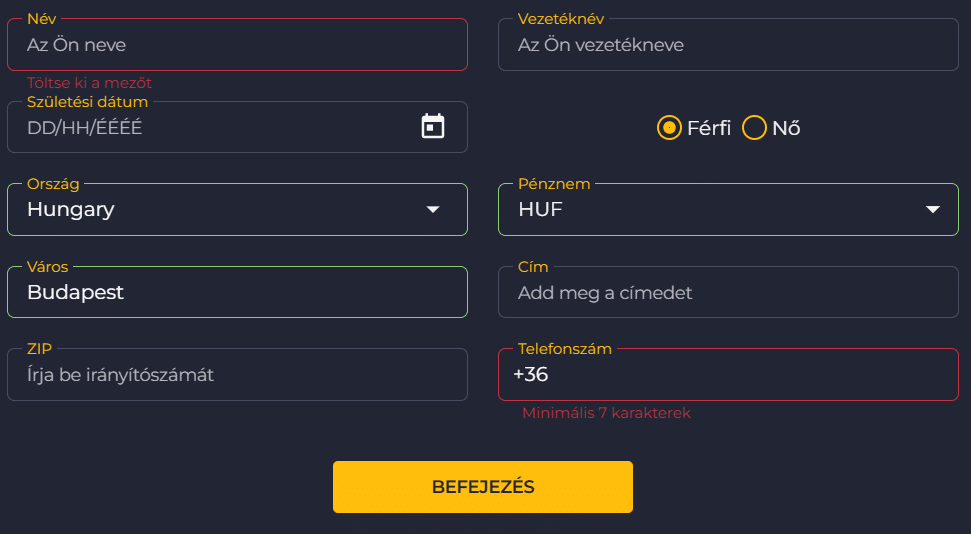Click the +36 phone prefix text

pyautogui.click(x=531, y=375)
